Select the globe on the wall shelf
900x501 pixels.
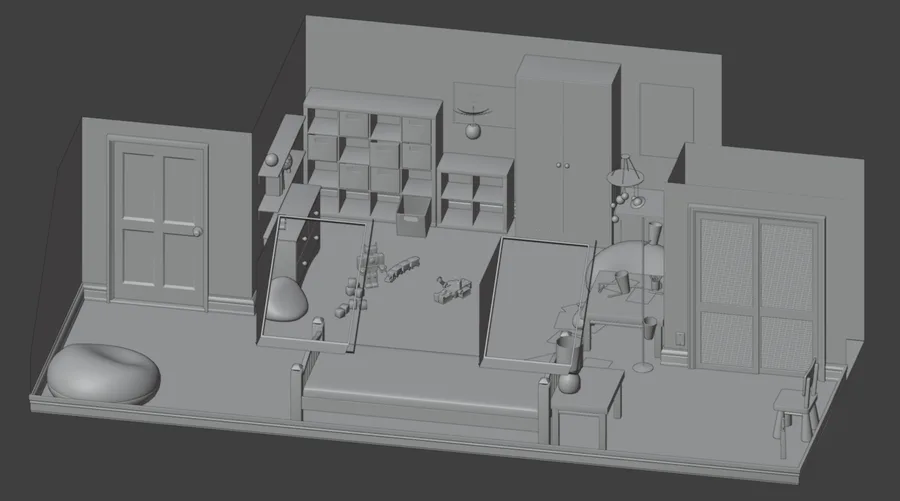point(272,160)
